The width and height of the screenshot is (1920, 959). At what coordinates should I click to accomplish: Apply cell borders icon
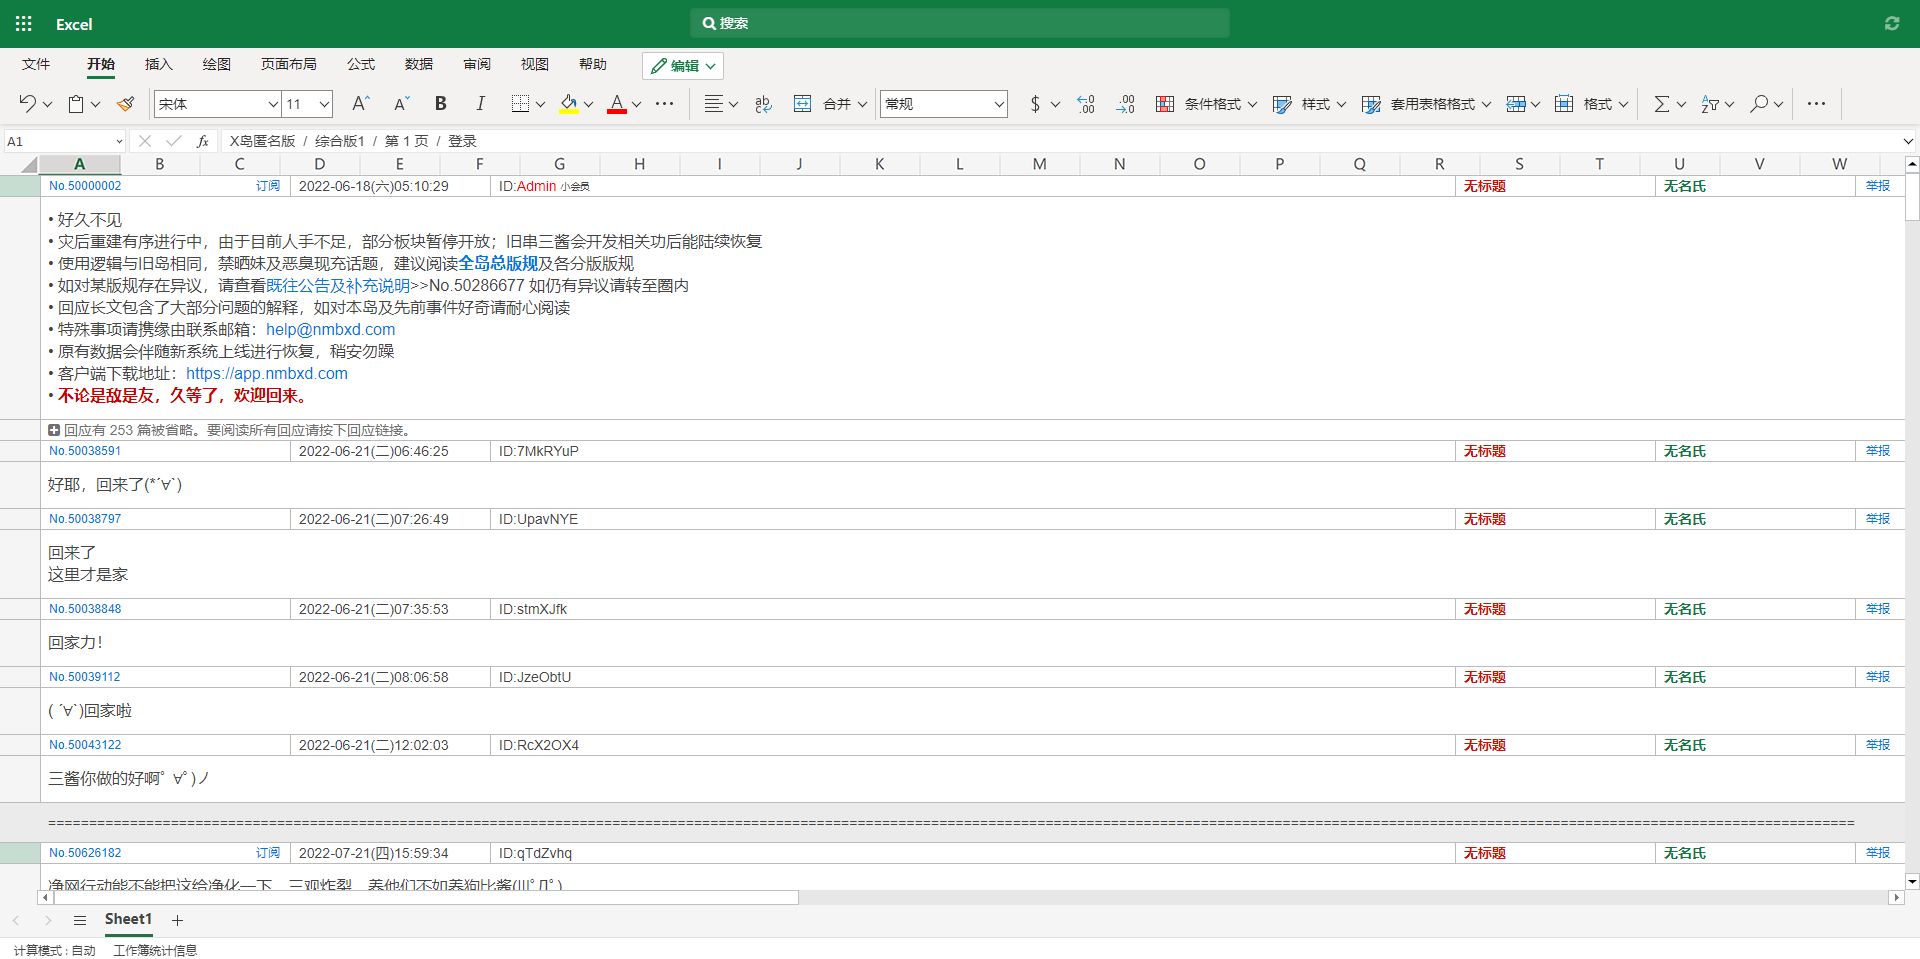520,103
